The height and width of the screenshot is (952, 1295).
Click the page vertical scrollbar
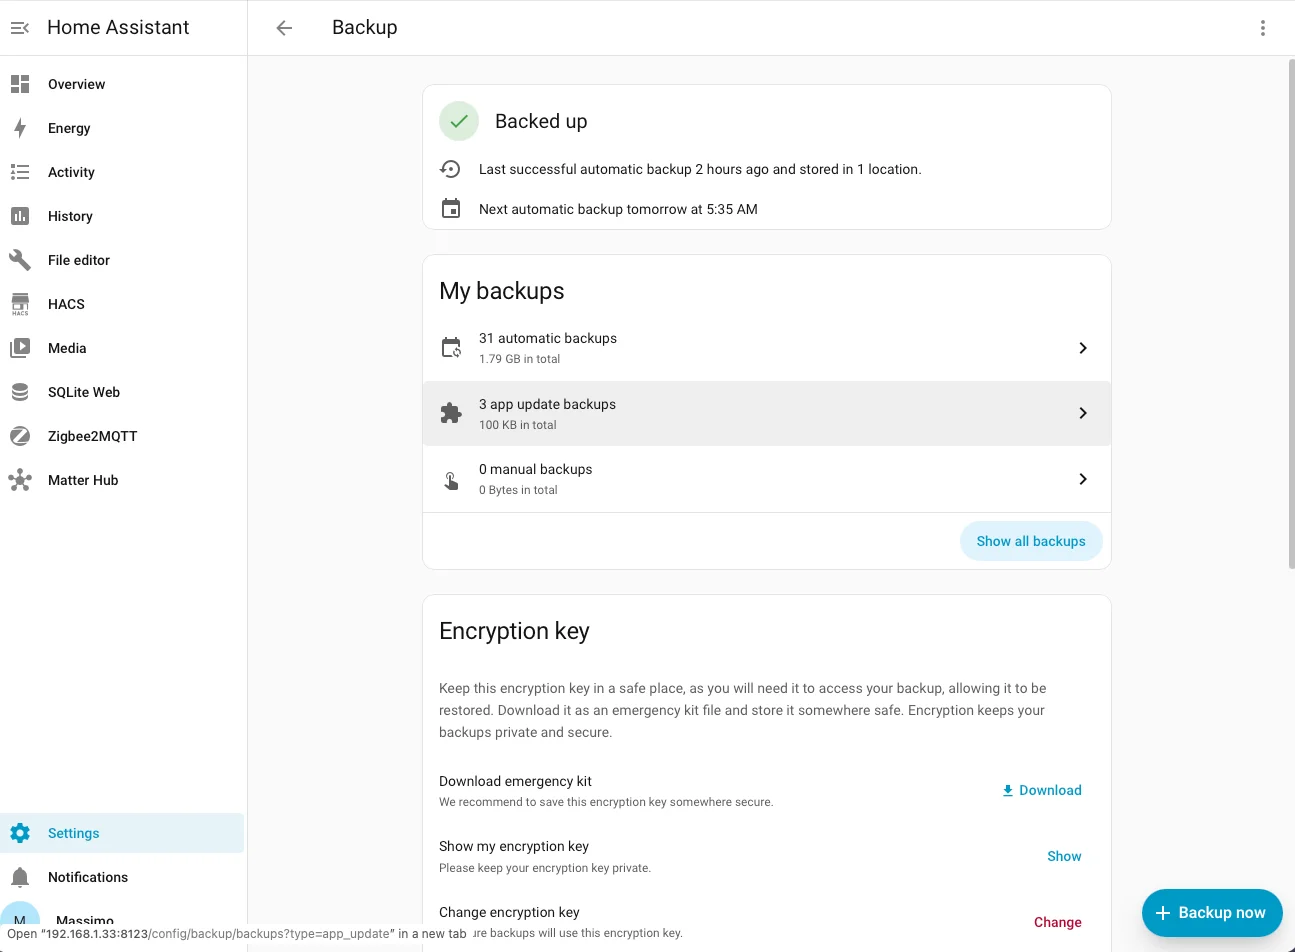coord(1291,314)
